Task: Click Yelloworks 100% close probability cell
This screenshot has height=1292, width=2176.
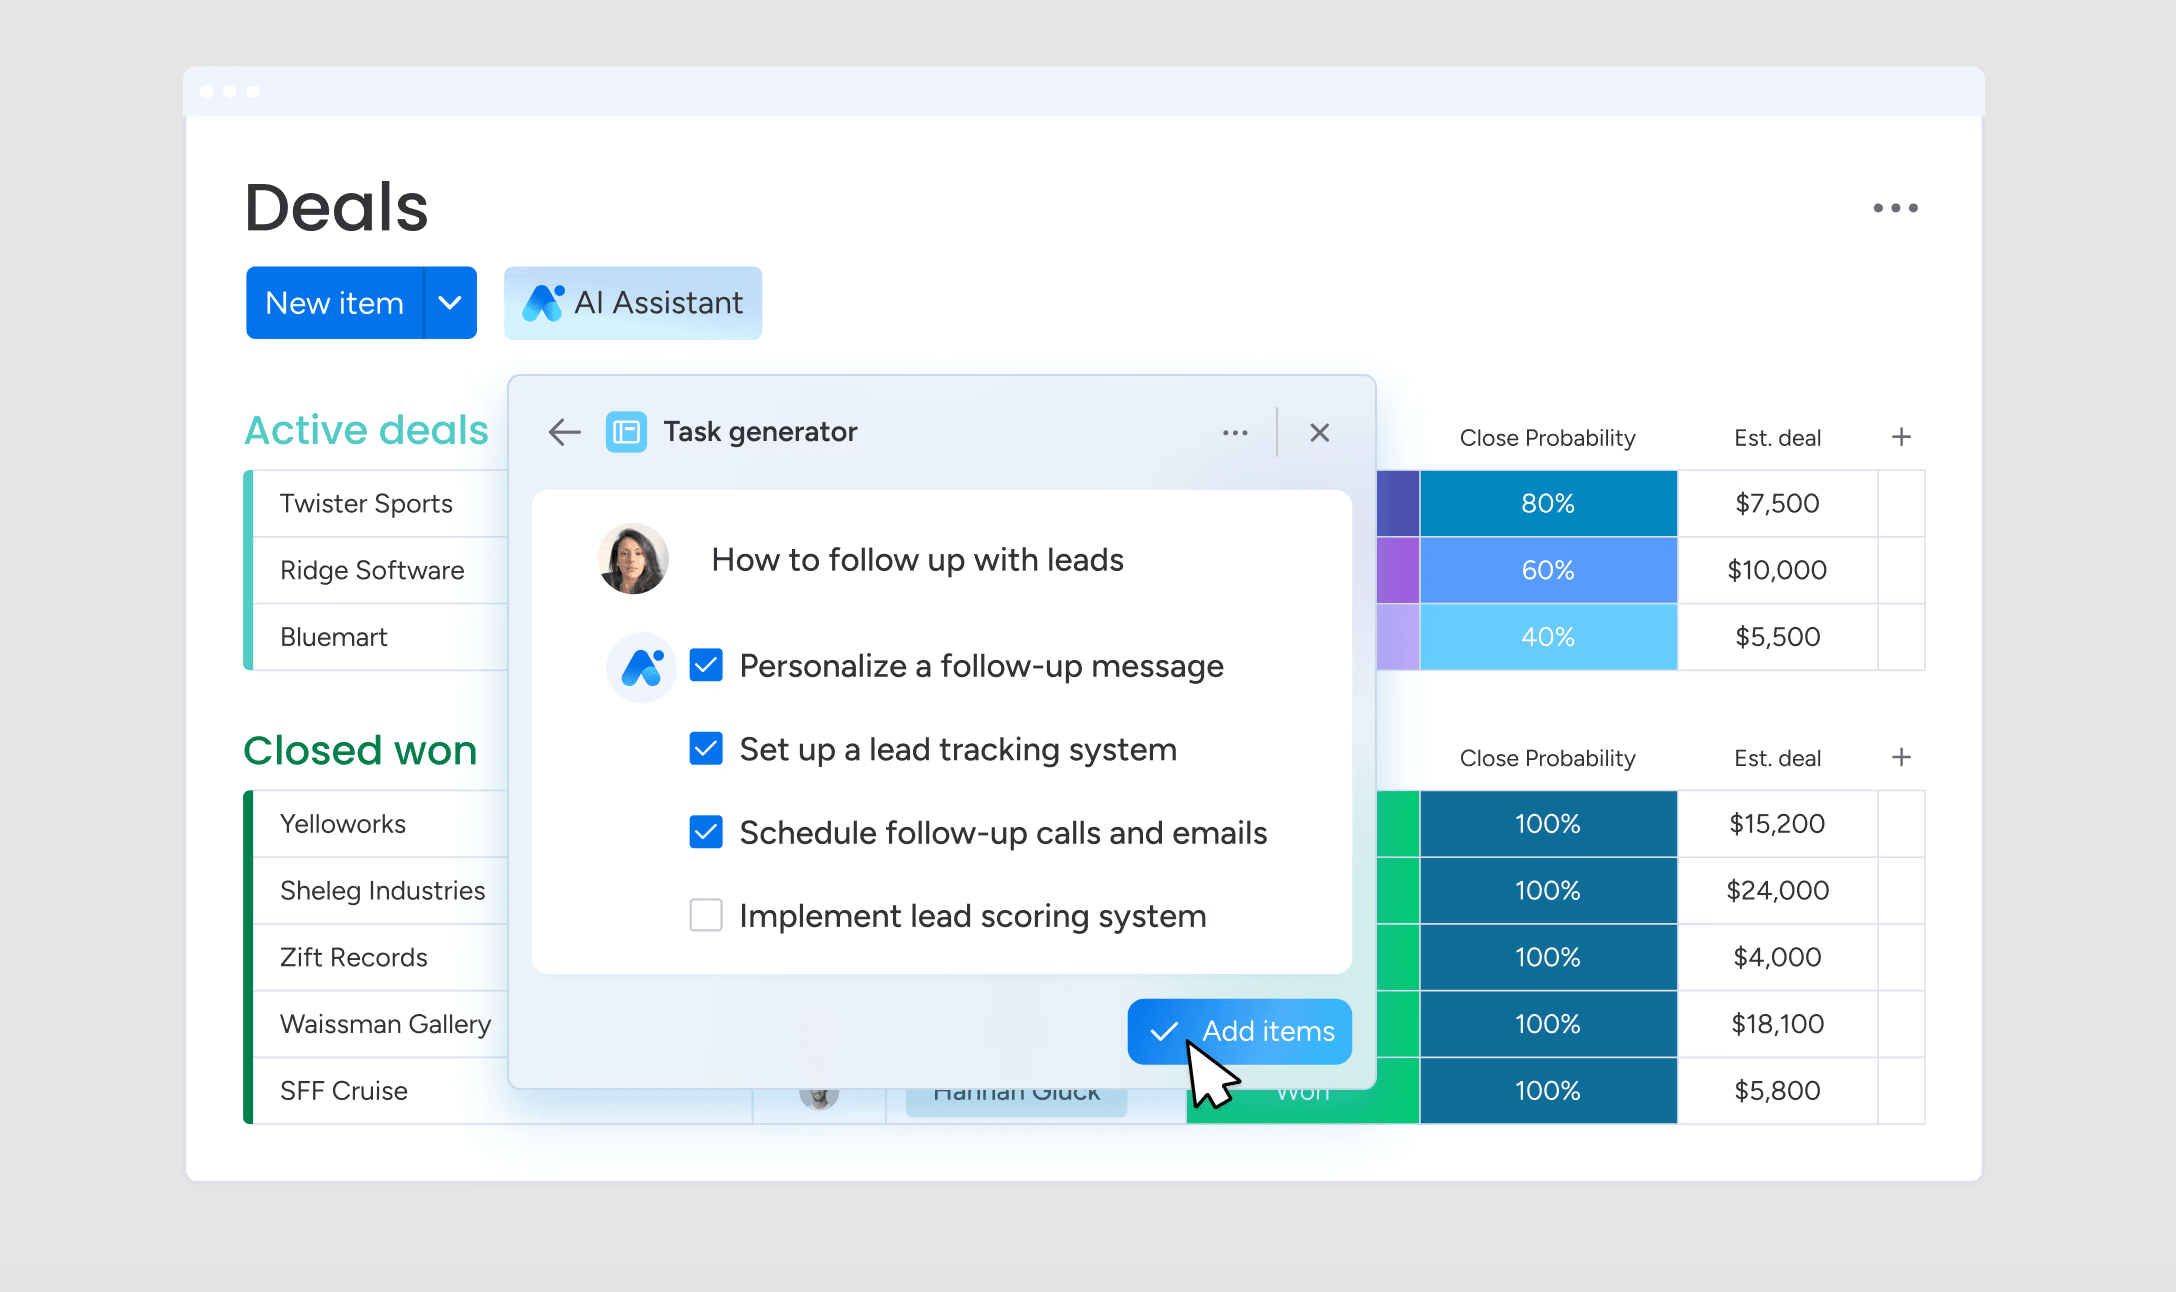Action: (x=1548, y=824)
